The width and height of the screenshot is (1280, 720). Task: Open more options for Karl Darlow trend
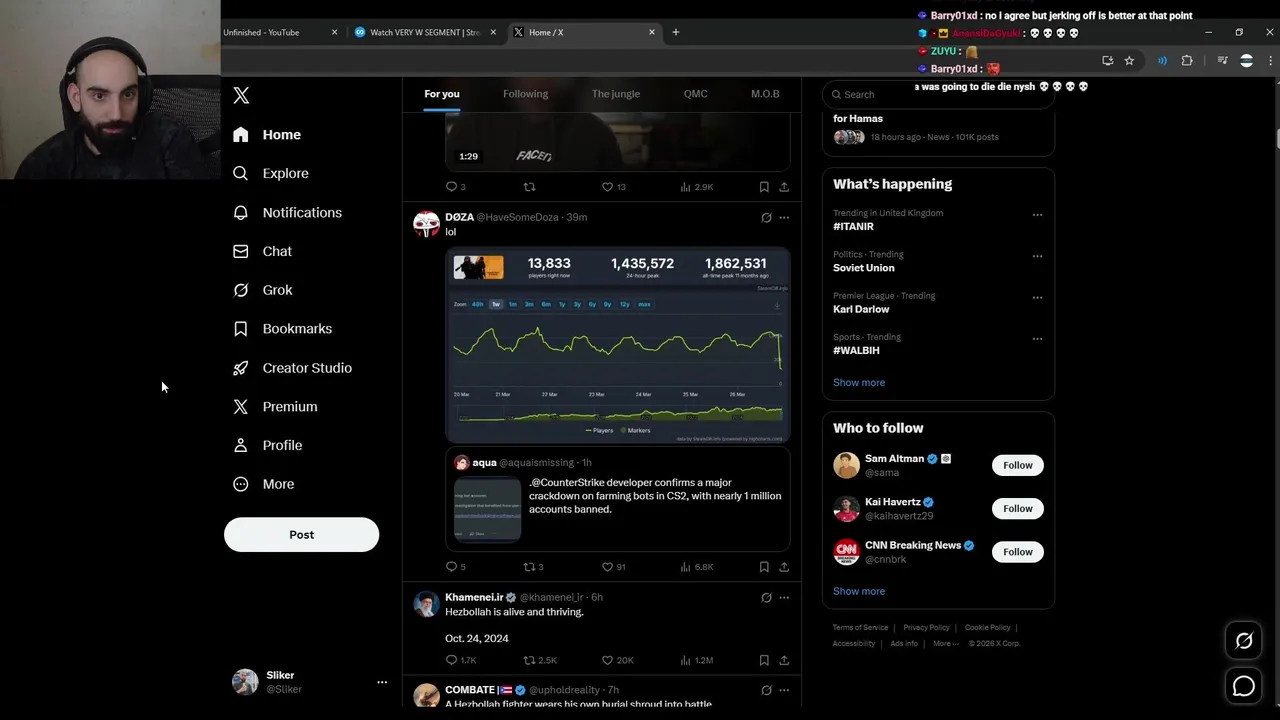point(1037,298)
